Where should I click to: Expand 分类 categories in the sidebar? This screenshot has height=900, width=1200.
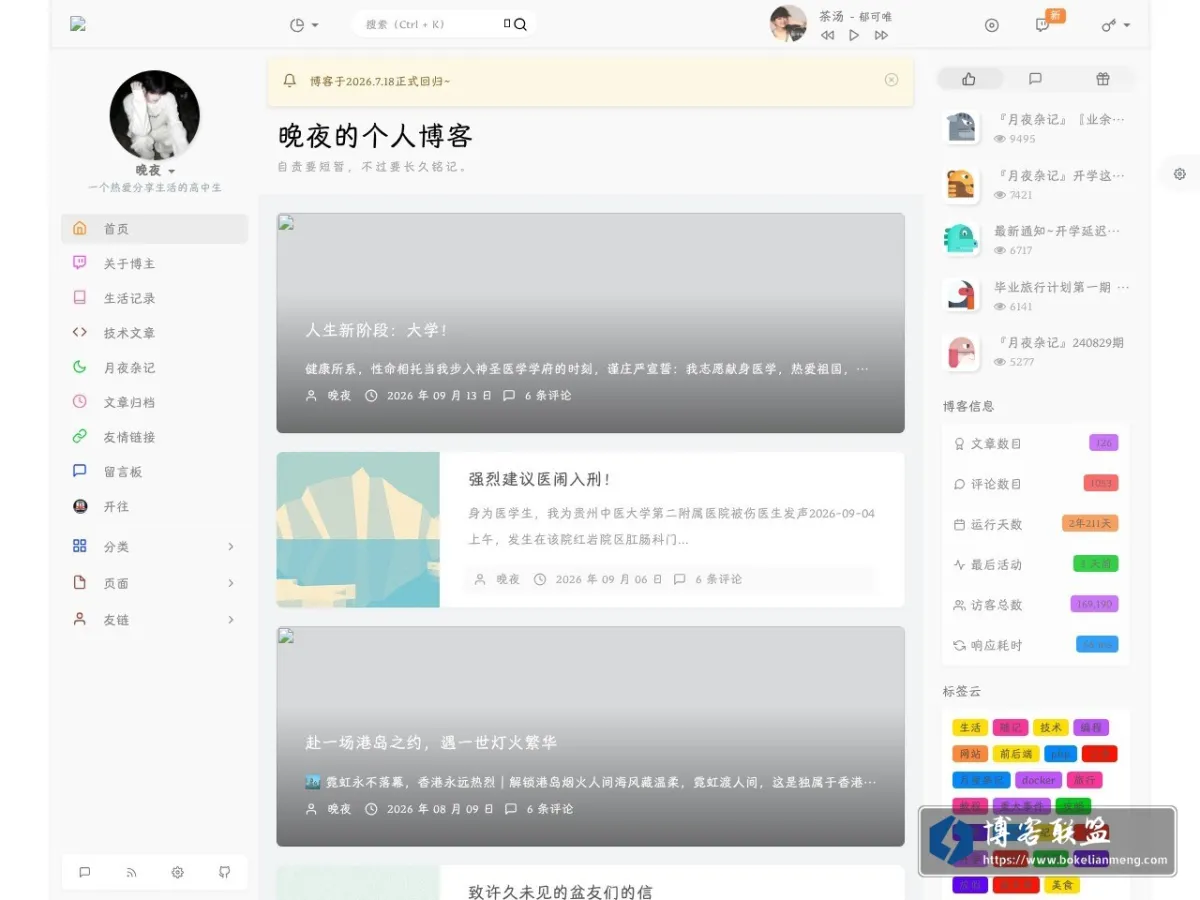[x=154, y=547]
